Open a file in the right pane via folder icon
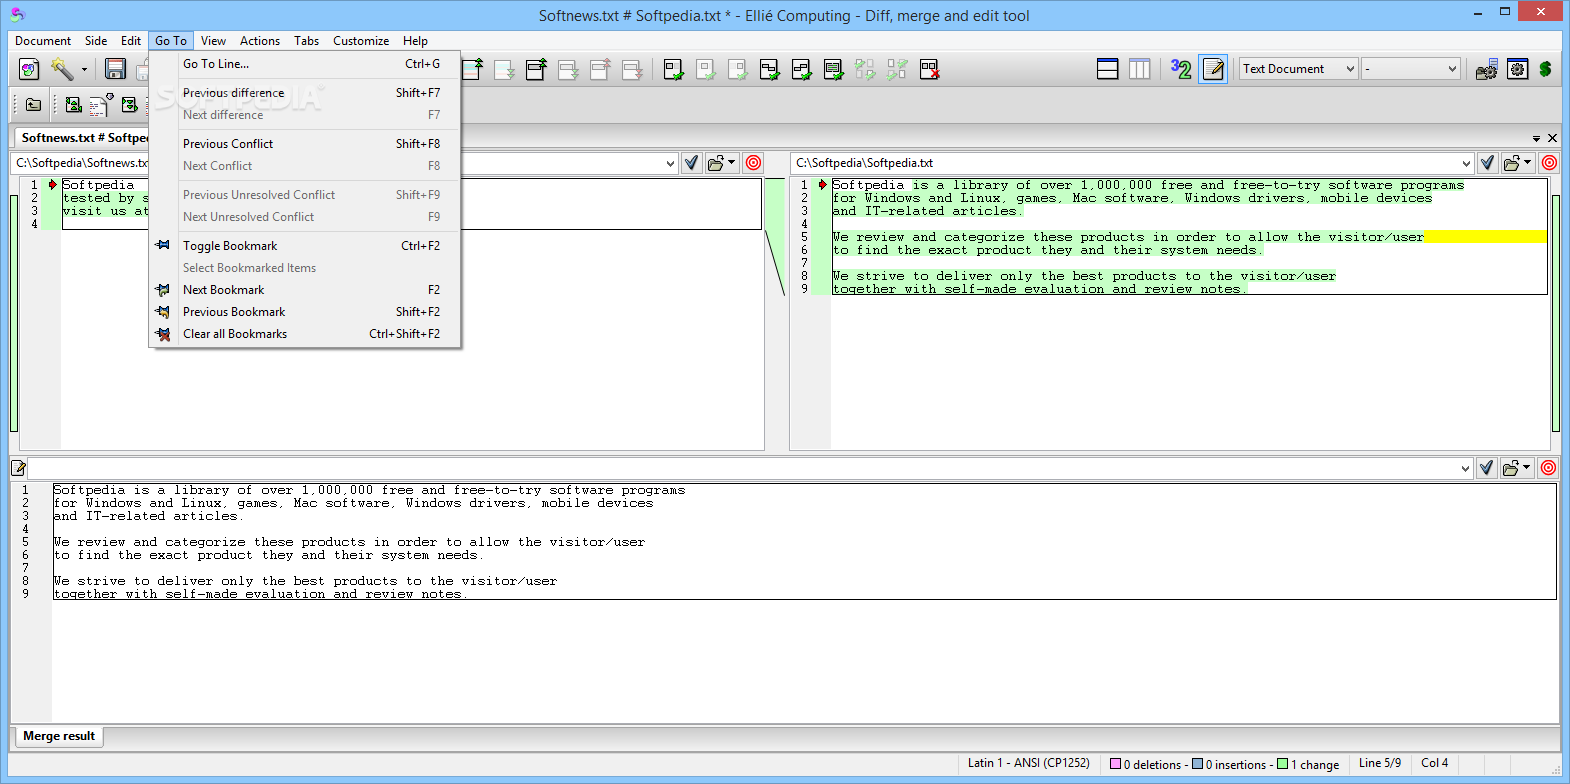Image resolution: width=1570 pixels, height=784 pixels. click(x=1512, y=163)
